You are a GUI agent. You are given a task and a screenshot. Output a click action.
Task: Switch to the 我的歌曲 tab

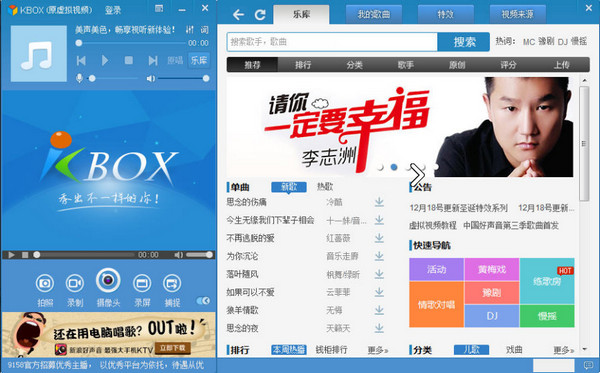[374, 15]
